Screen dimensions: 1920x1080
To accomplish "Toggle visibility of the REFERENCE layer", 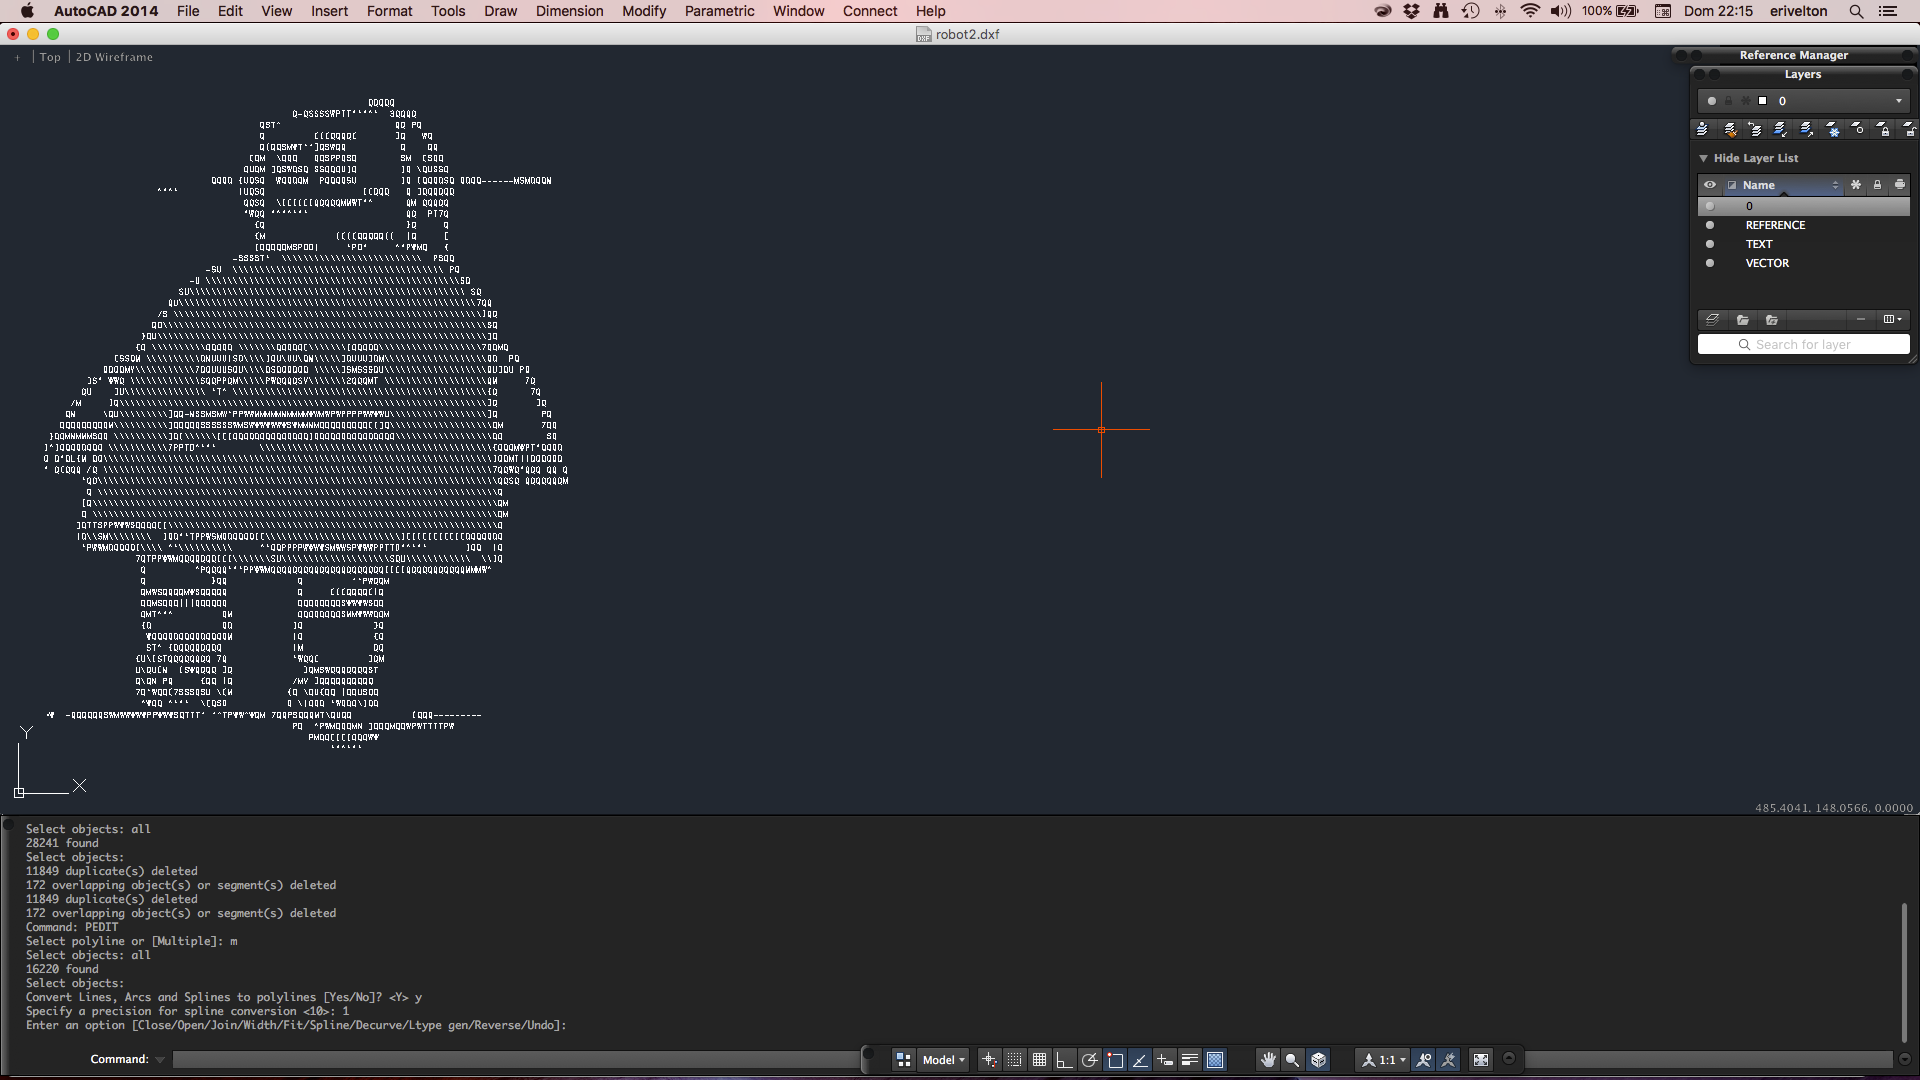I will click(1710, 225).
